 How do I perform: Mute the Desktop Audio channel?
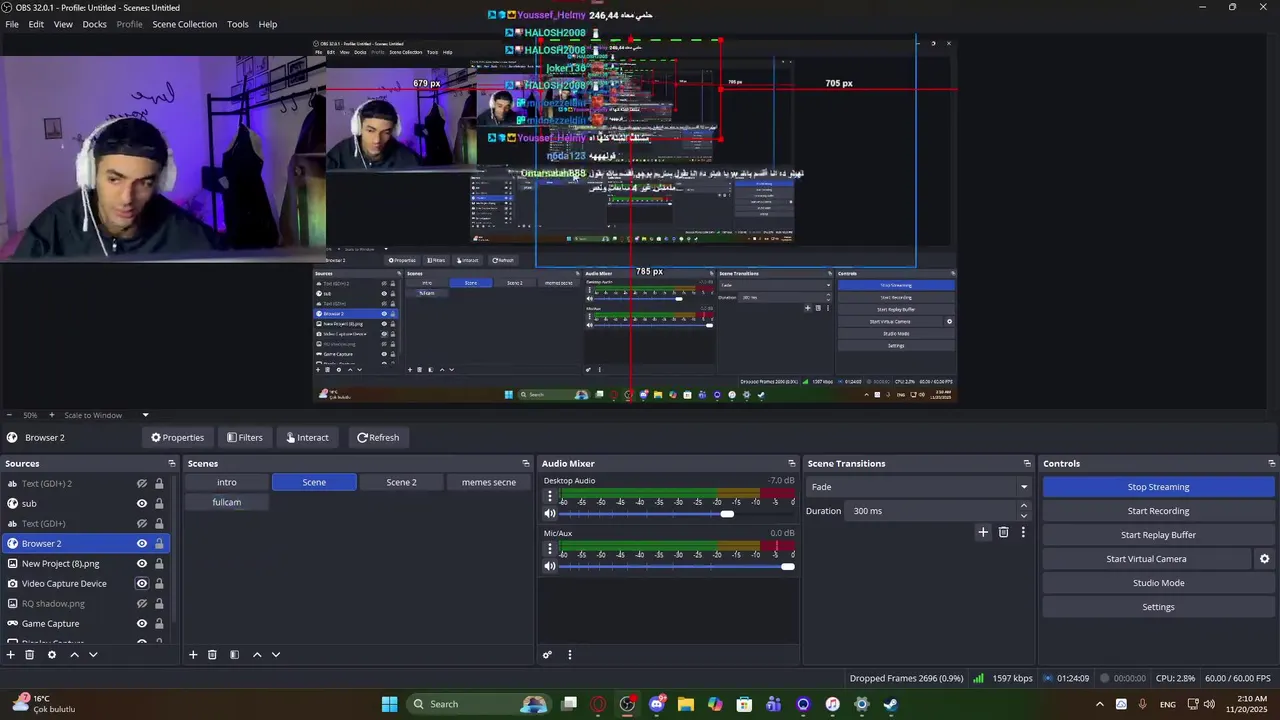pyautogui.click(x=550, y=513)
